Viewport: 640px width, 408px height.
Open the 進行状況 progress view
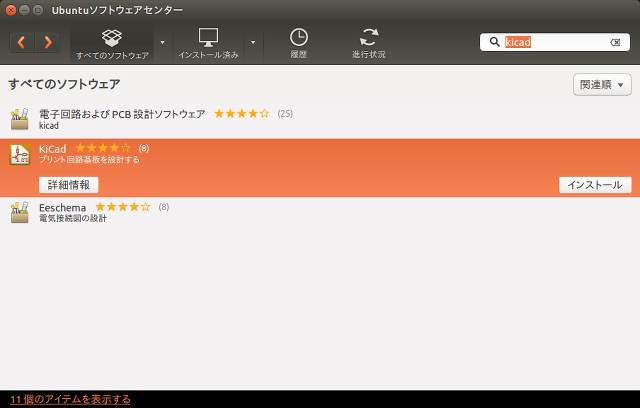[x=369, y=44]
